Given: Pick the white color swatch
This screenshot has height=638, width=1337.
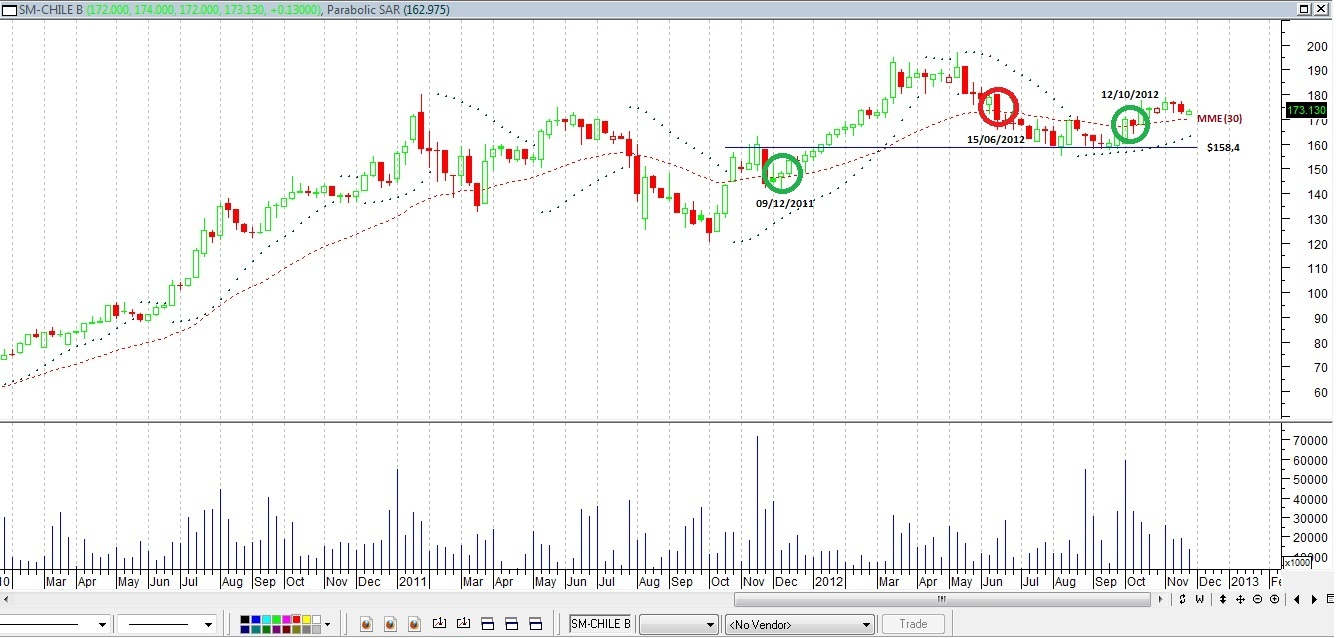Looking at the screenshot, I should pos(316,619).
